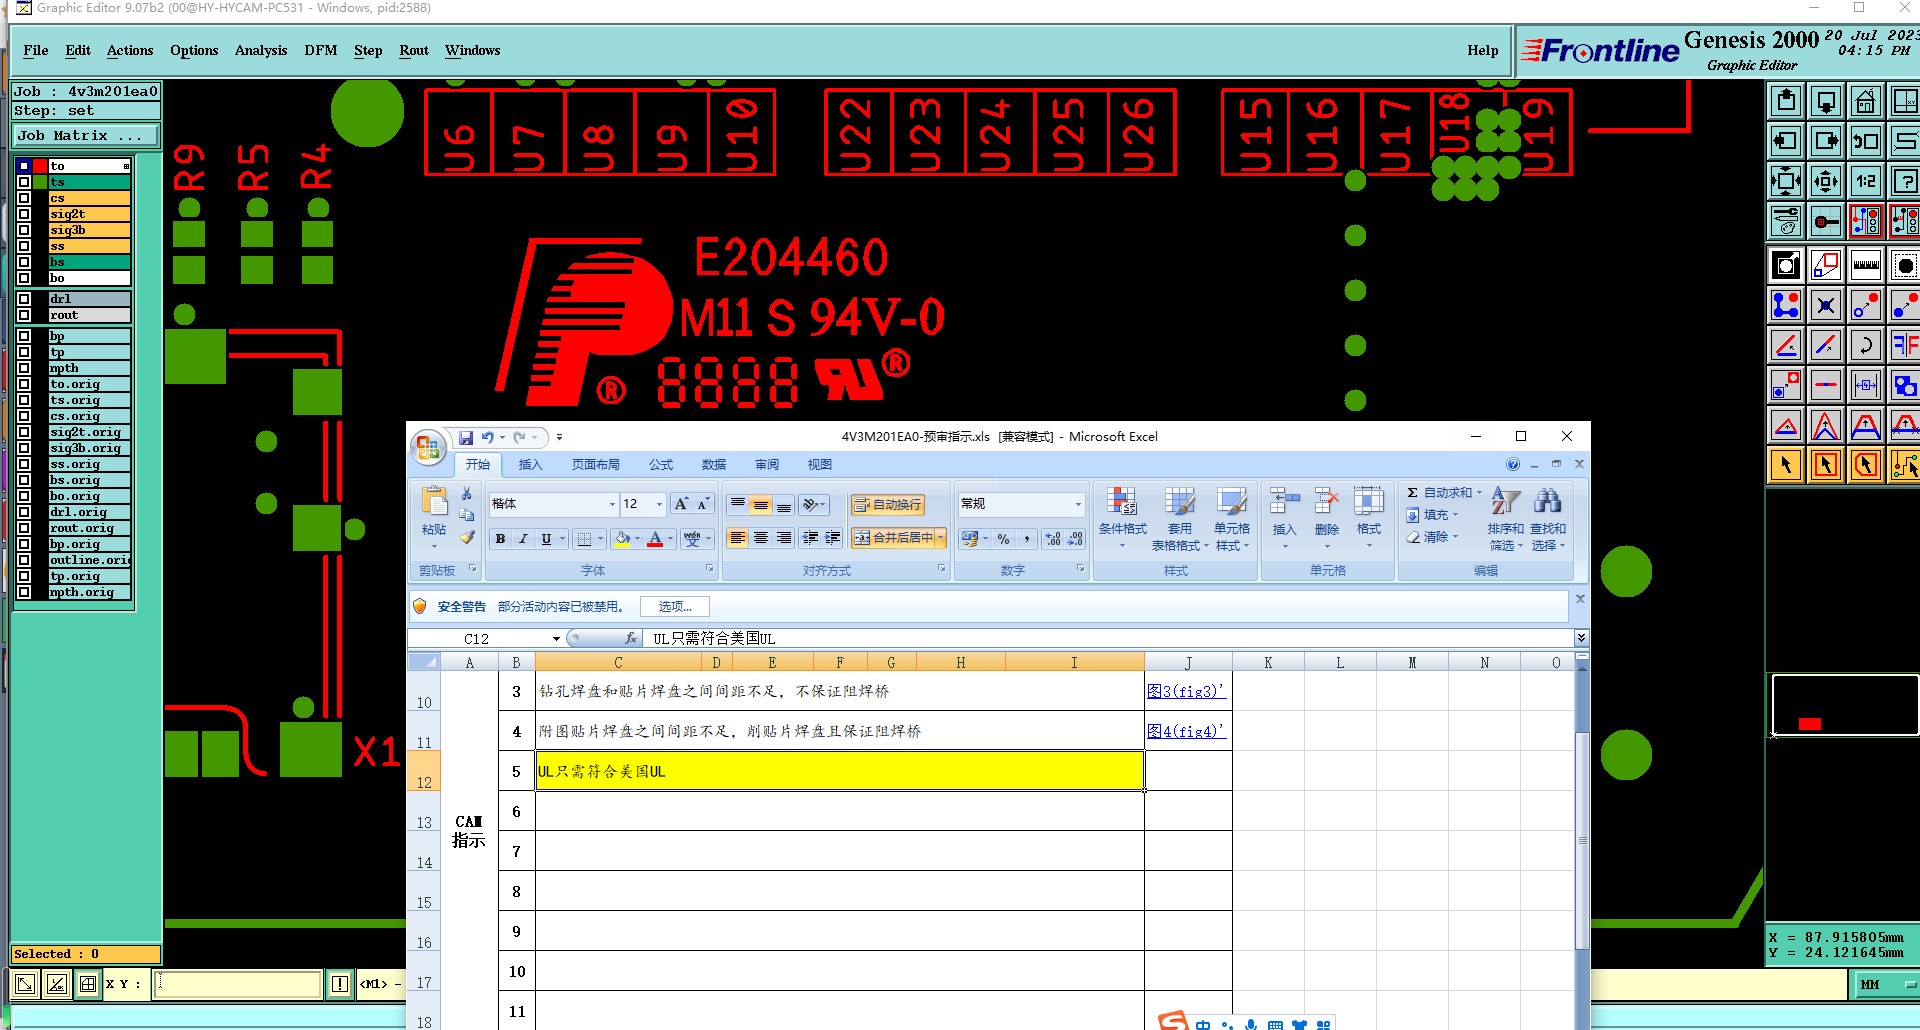The width and height of the screenshot is (1920, 1030).
Task: Open the fill color dropdown arrow
Action: 637,539
